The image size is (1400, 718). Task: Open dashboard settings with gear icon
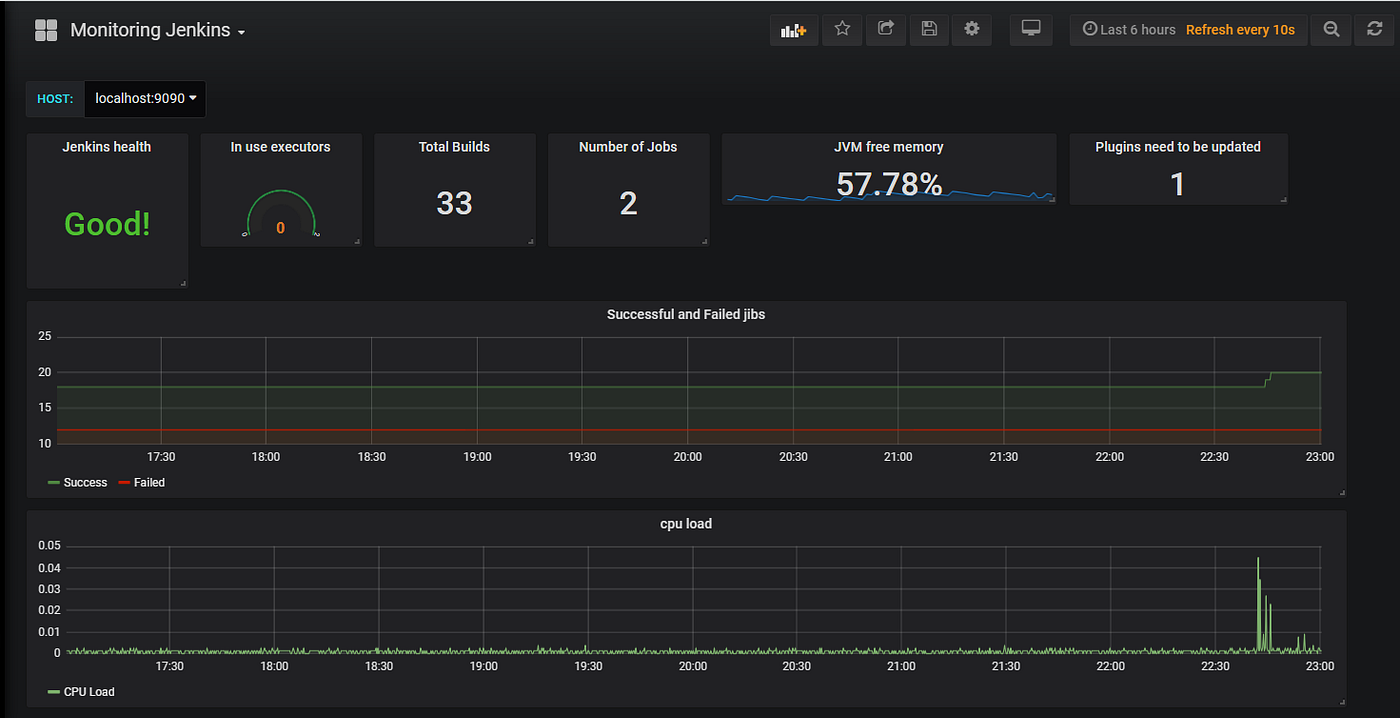pos(971,29)
